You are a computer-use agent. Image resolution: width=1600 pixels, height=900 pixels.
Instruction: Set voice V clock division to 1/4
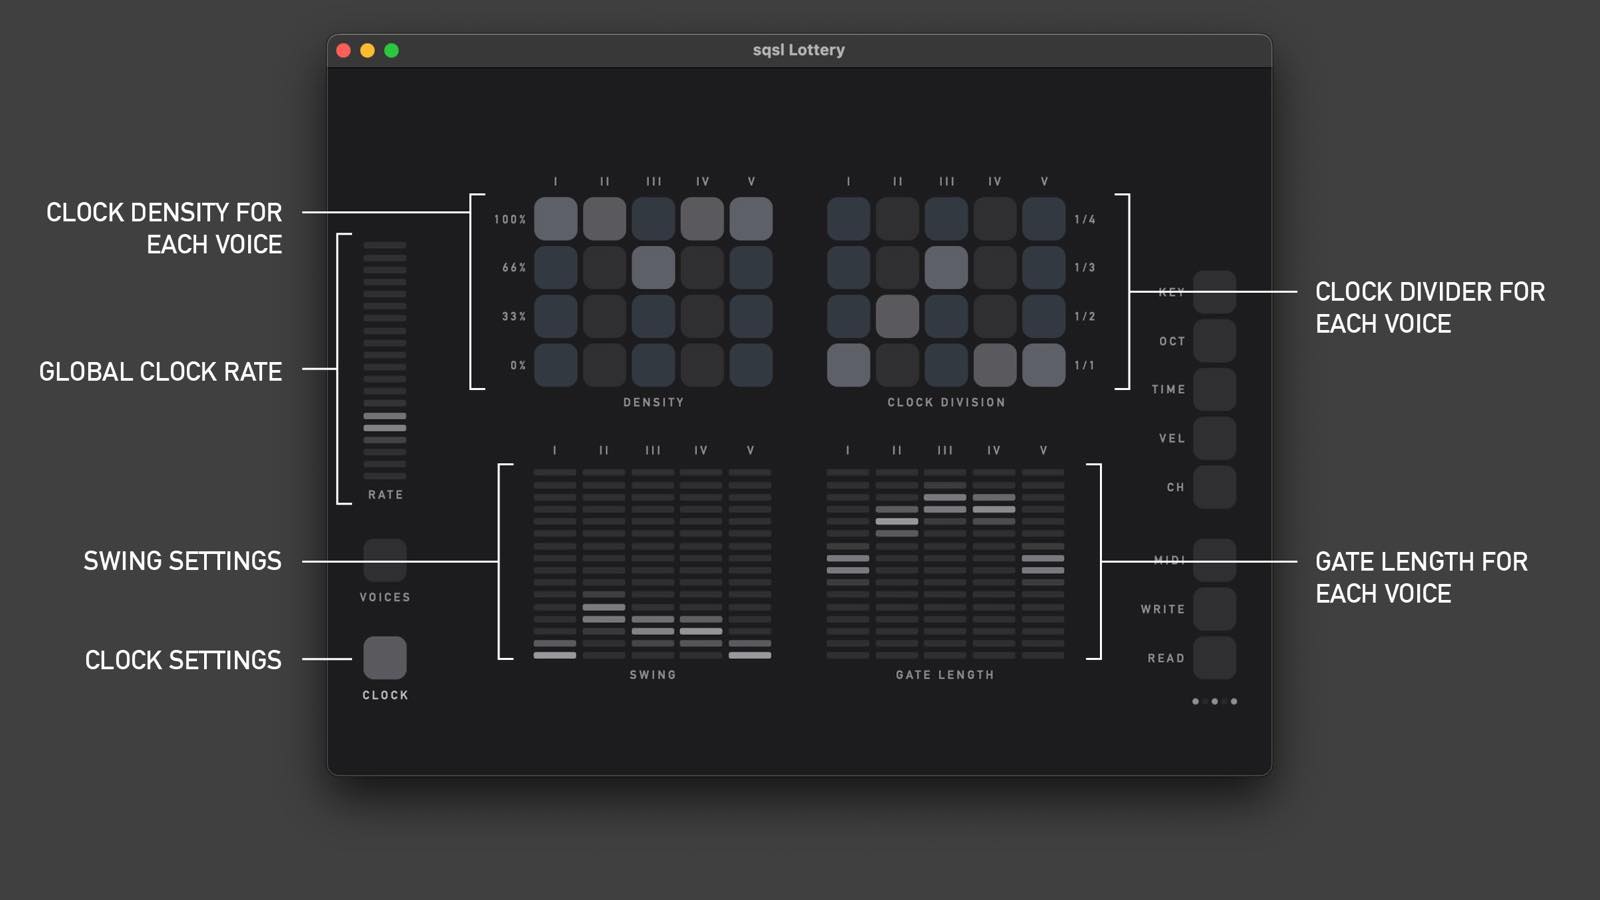1043,219
